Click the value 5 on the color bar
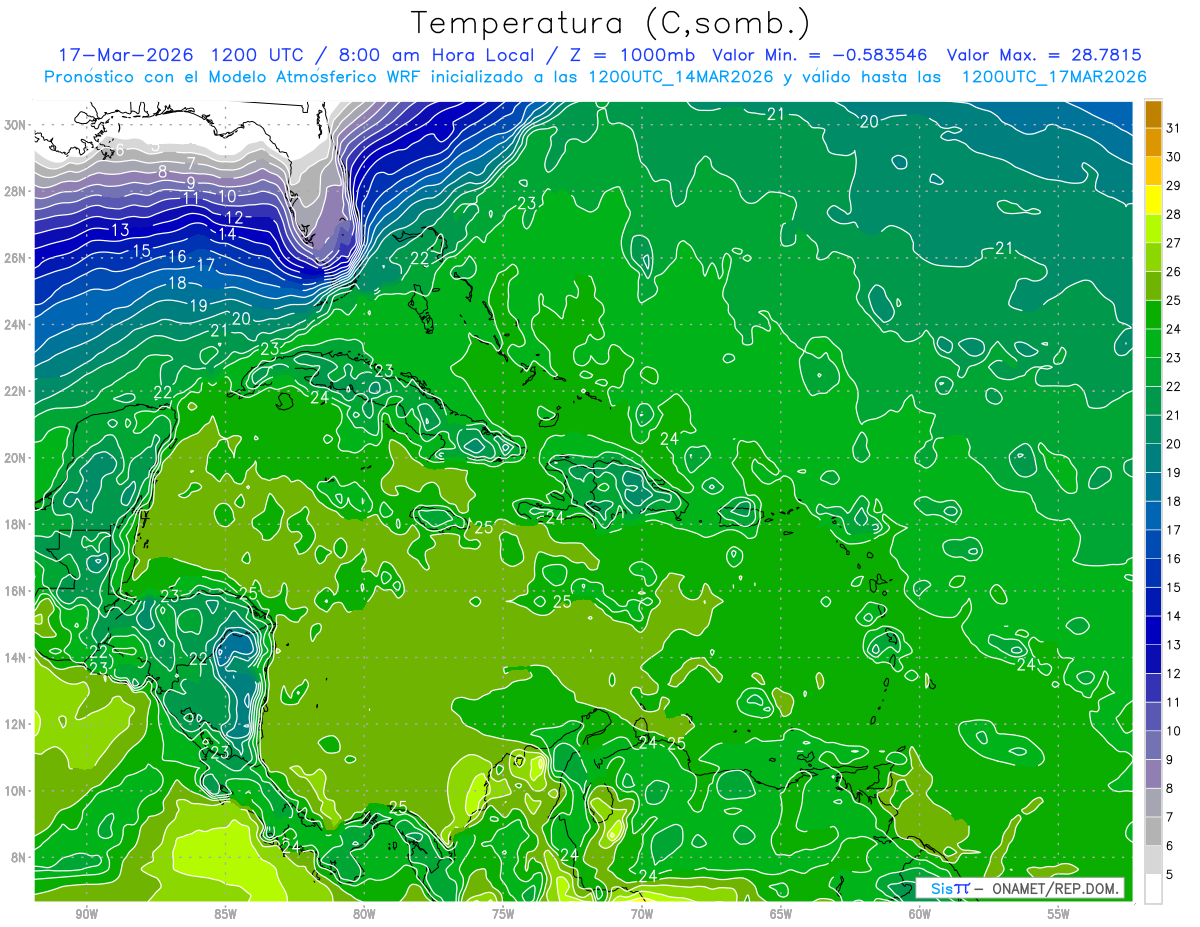The image size is (1200, 927). click(x=1171, y=875)
